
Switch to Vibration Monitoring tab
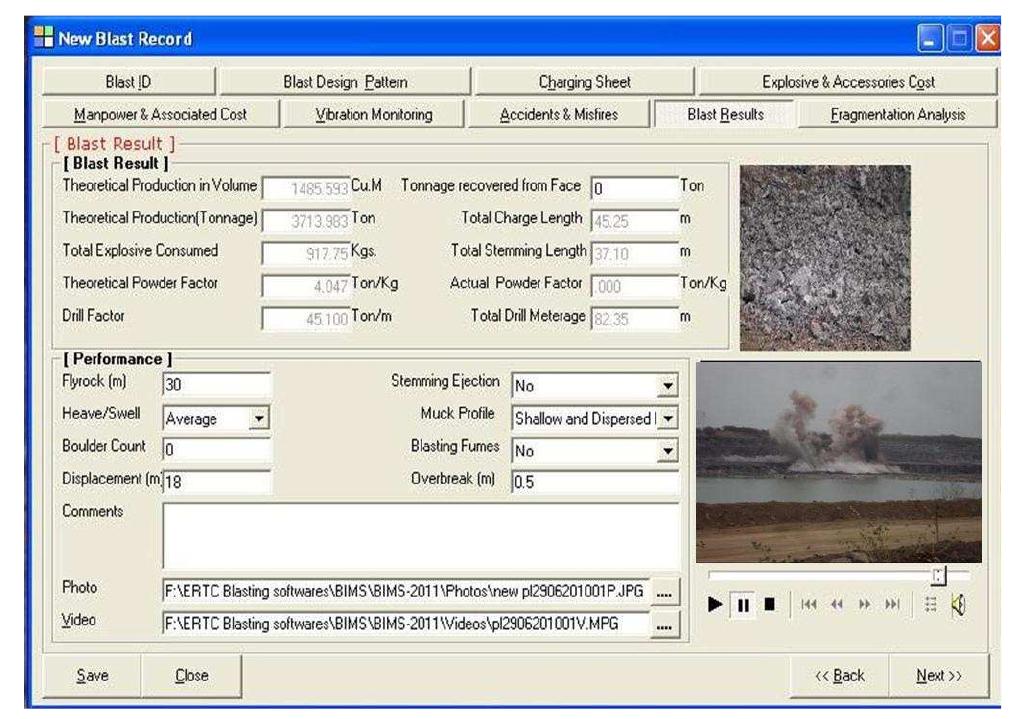pyautogui.click(x=374, y=114)
